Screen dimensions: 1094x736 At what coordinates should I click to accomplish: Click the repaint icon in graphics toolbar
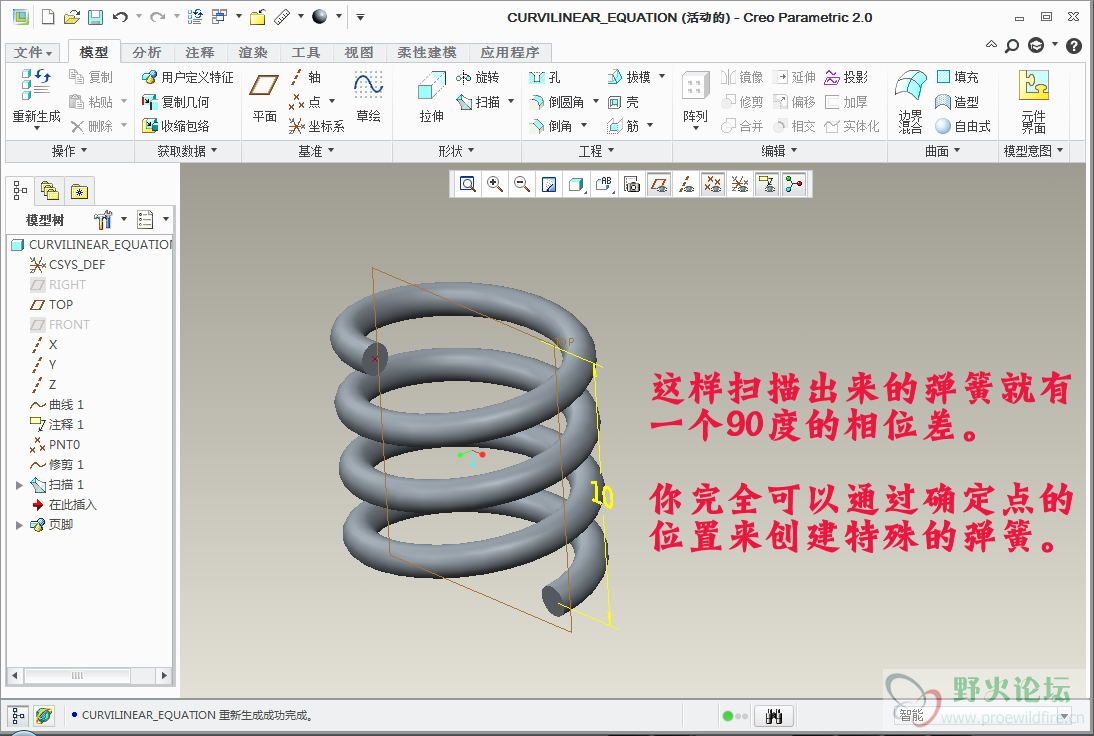(x=549, y=184)
